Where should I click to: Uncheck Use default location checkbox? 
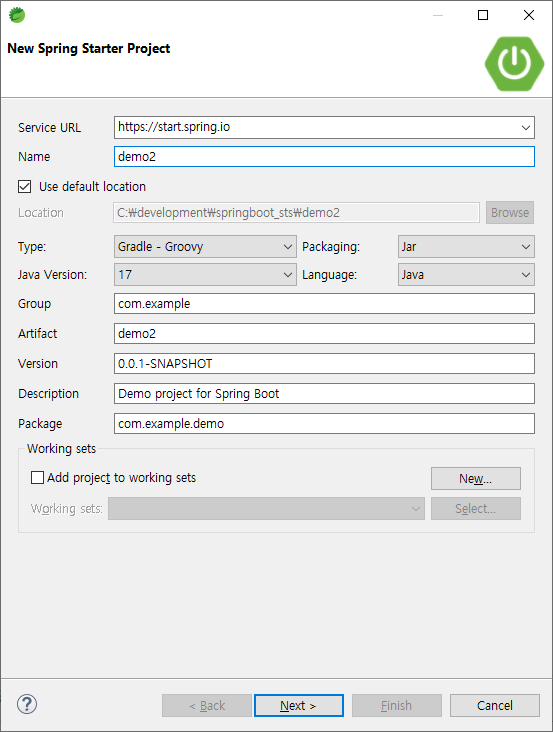pos(25,187)
